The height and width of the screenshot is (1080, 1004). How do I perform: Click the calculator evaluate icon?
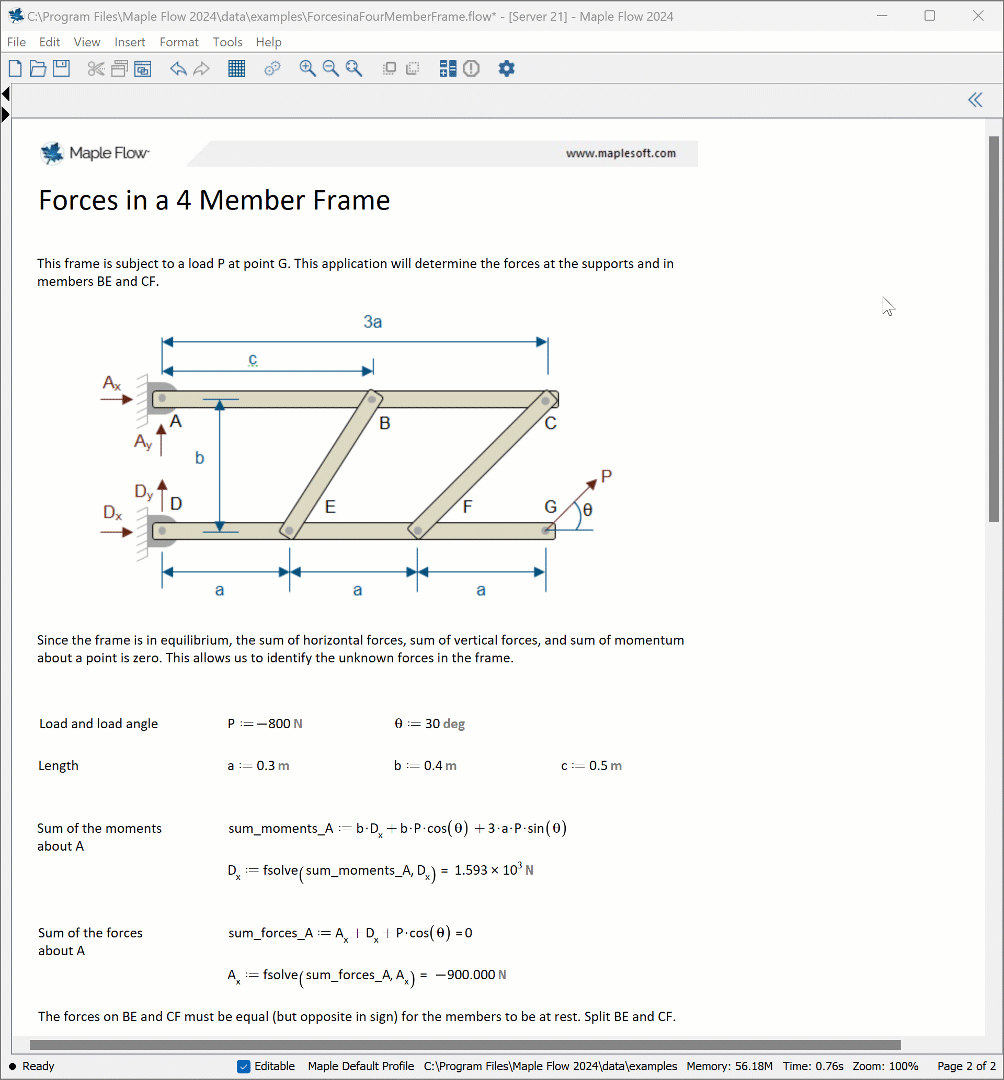click(x=447, y=69)
